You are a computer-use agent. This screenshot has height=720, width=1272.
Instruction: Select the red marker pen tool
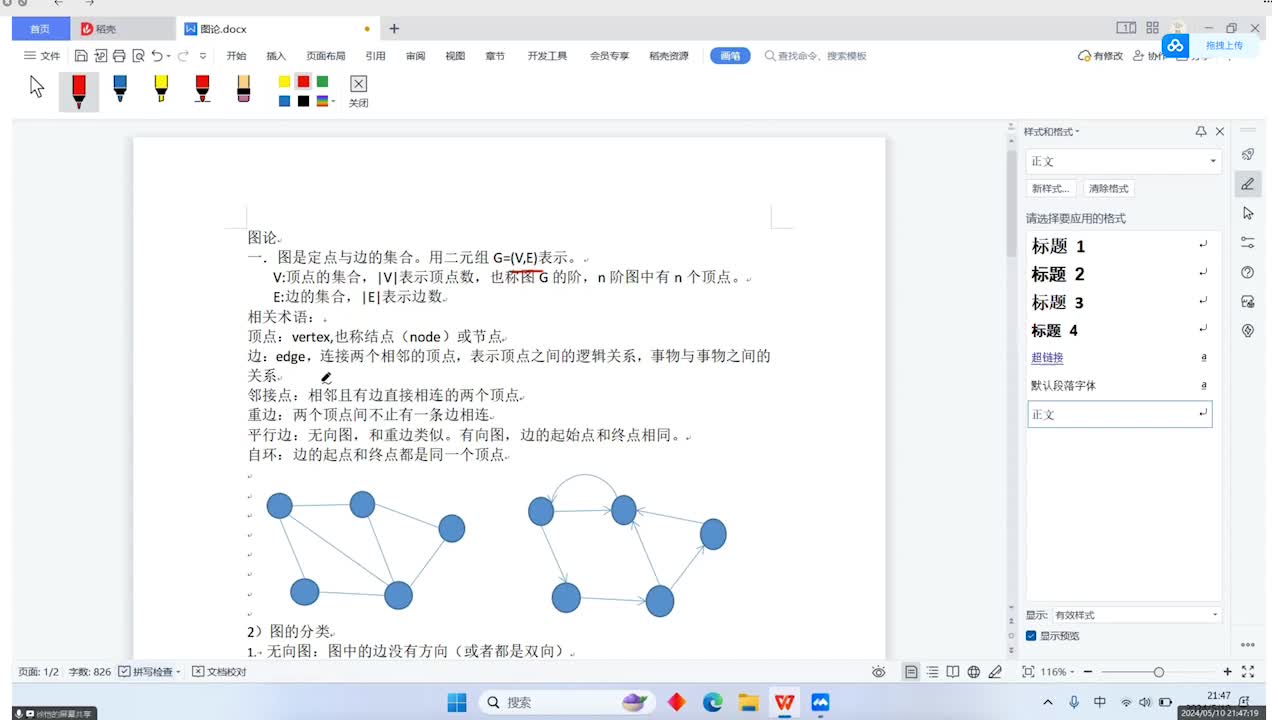[x=79, y=90]
